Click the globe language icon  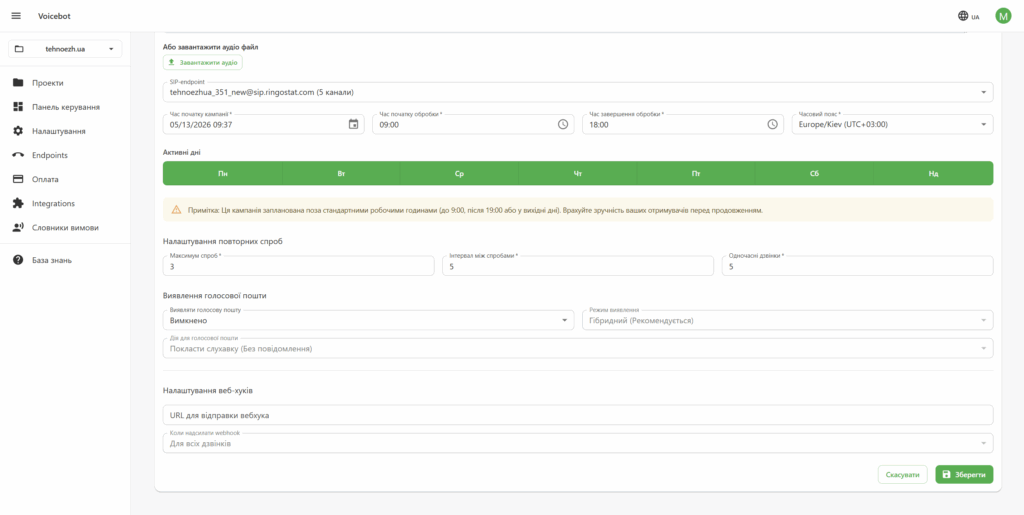point(963,16)
